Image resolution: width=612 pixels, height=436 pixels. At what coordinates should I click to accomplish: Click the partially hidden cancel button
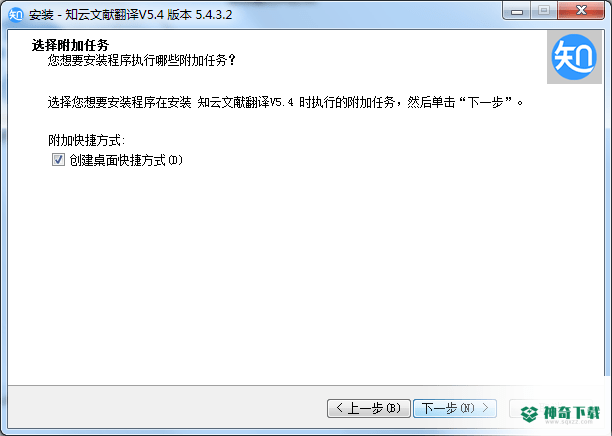[x=550, y=408]
